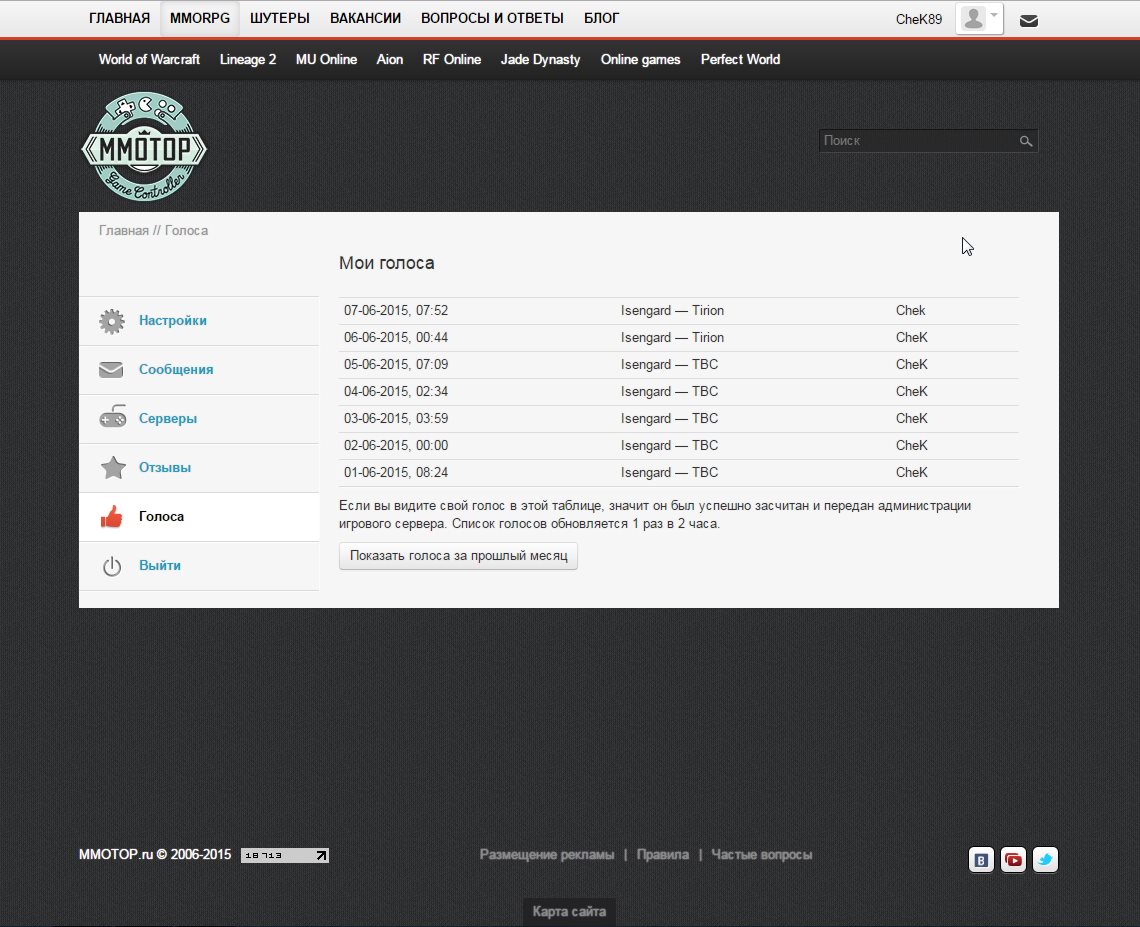Image resolution: width=1140 pixels, height=927 pixels.
Task: Open the envelope messages icon in header
Action: pyautogui.click(x=1028, y=20)
